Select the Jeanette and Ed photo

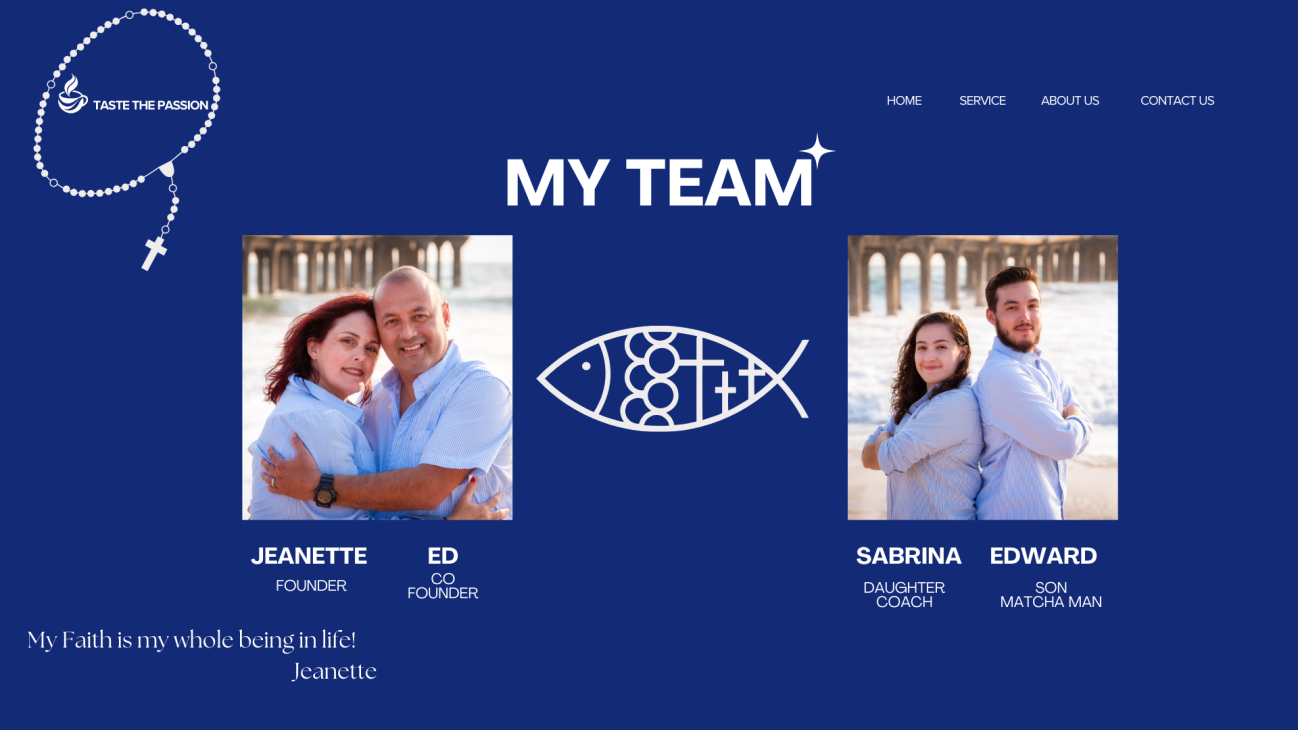click(x=377, y=377)
